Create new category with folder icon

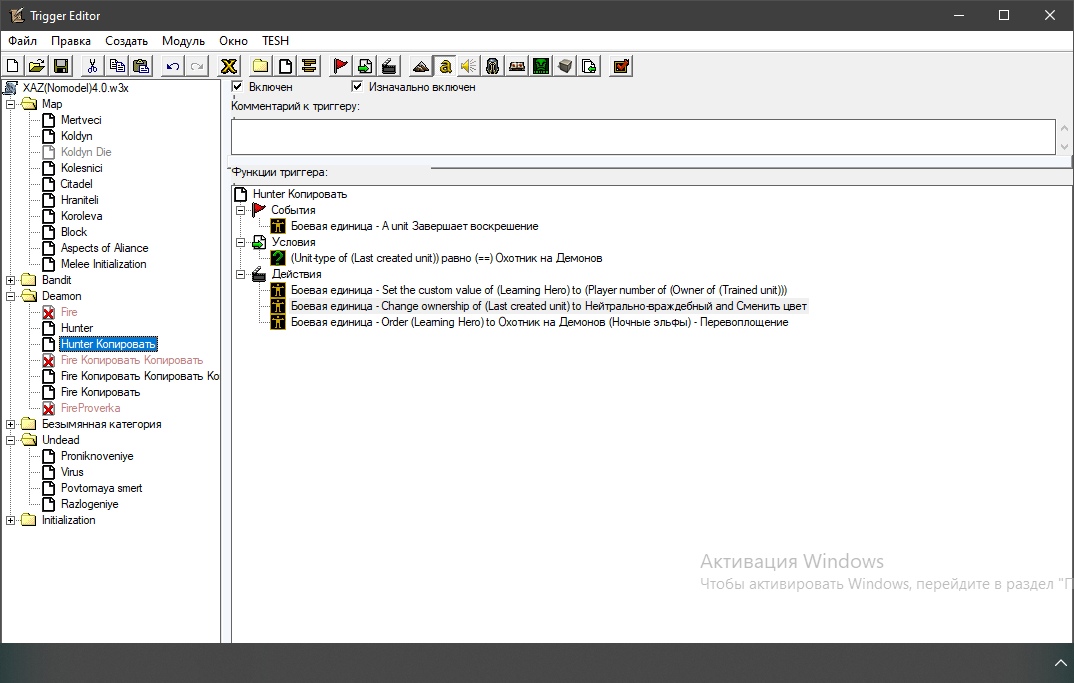[x=260, y=66]
